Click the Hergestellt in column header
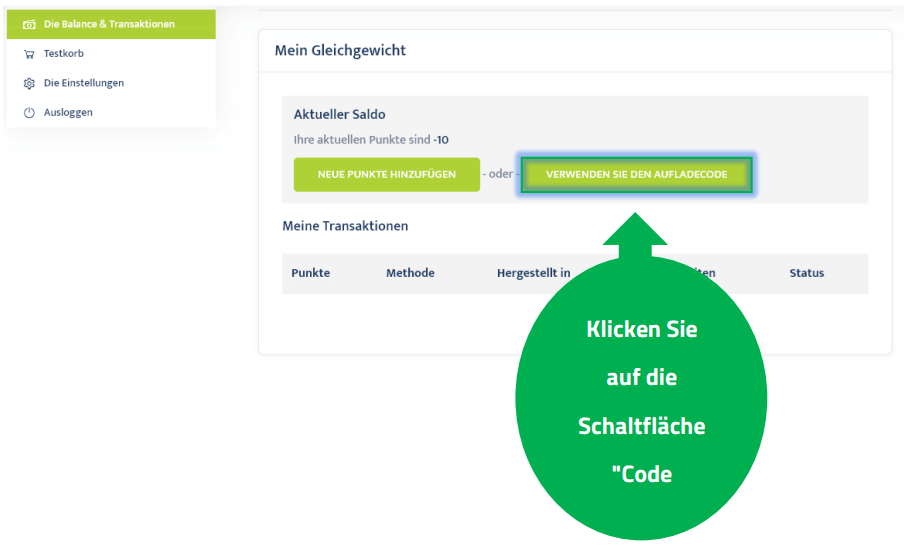Screen dimensions: 906x548 tap(533, 273)
